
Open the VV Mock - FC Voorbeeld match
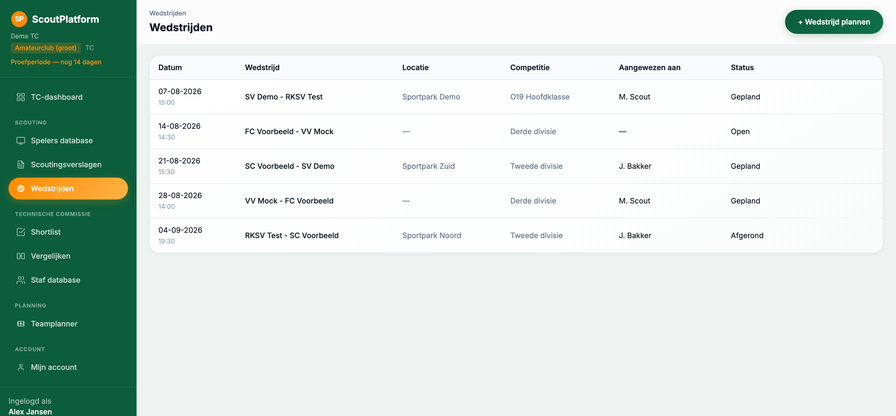click(289, 201)
